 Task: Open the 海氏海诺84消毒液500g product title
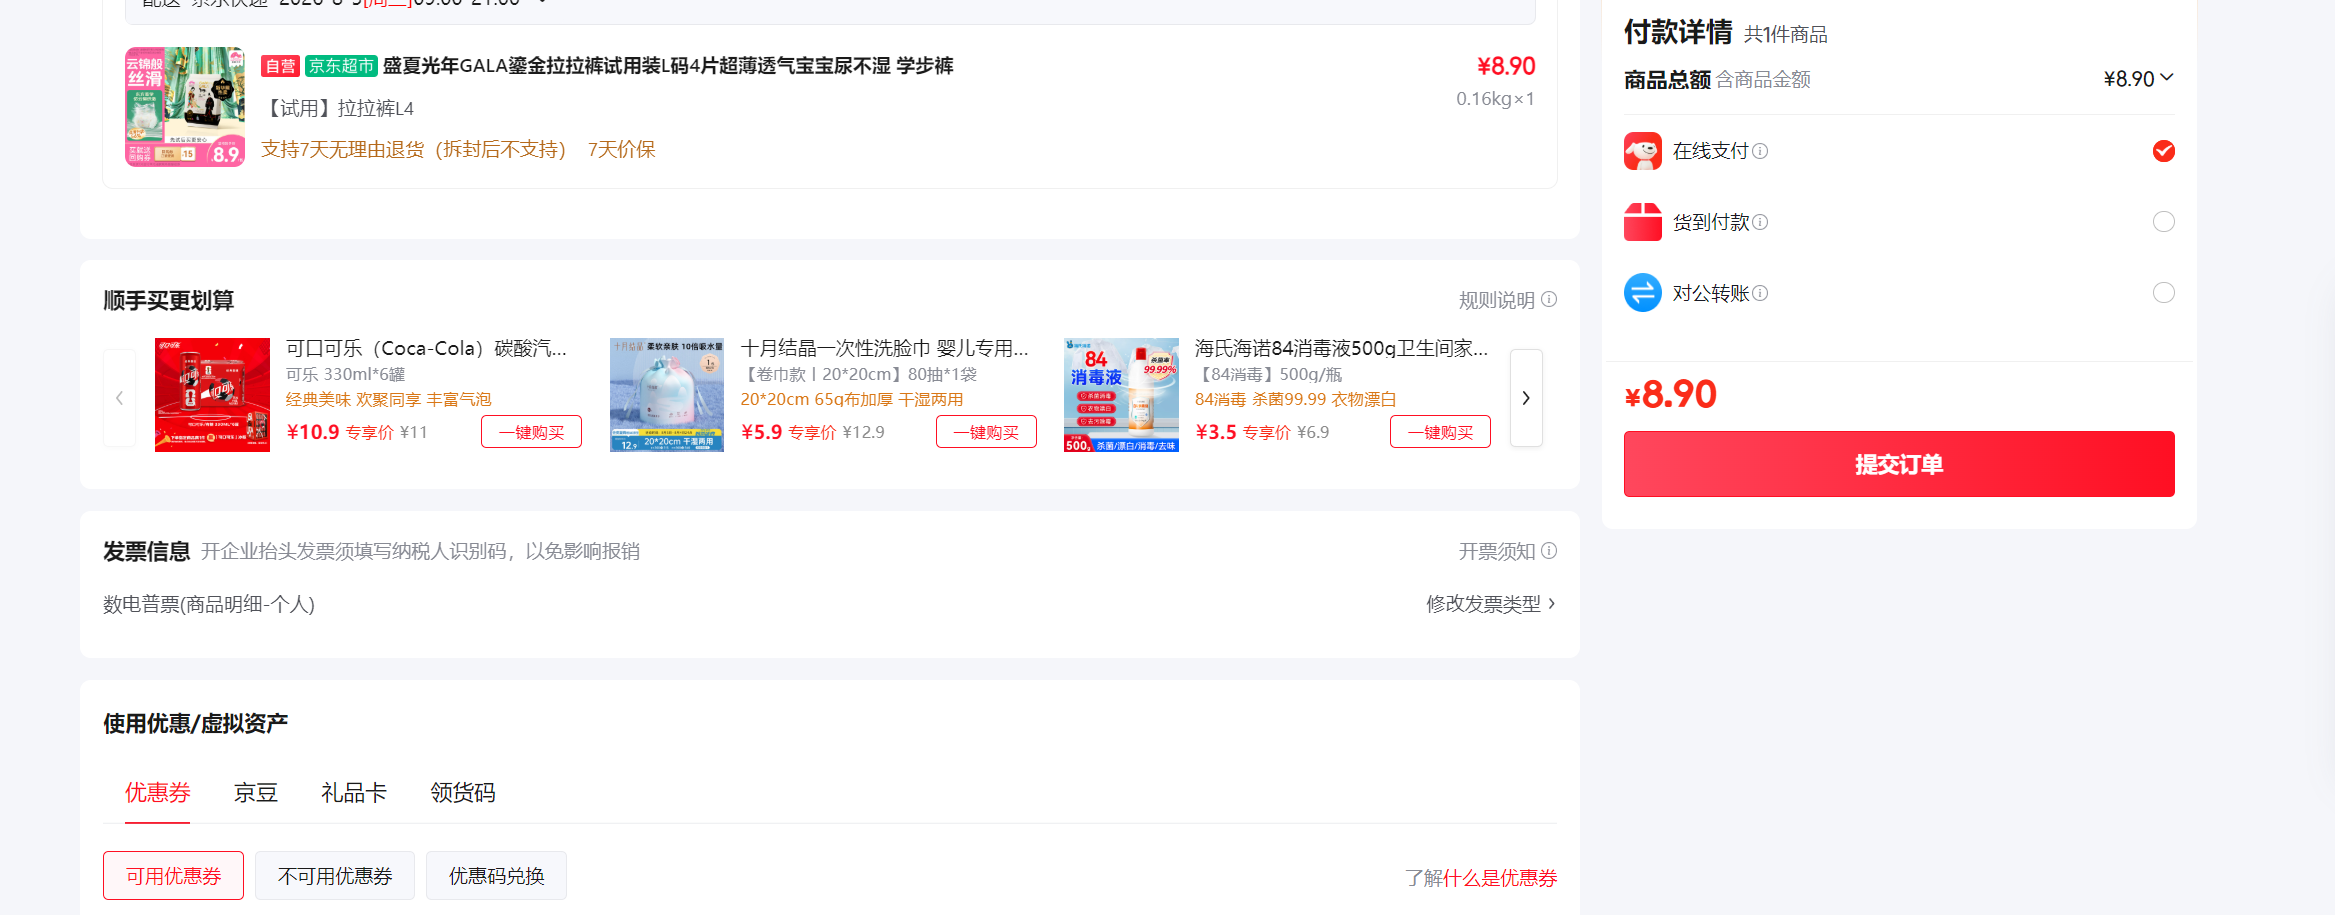[x=1341, y=348]
